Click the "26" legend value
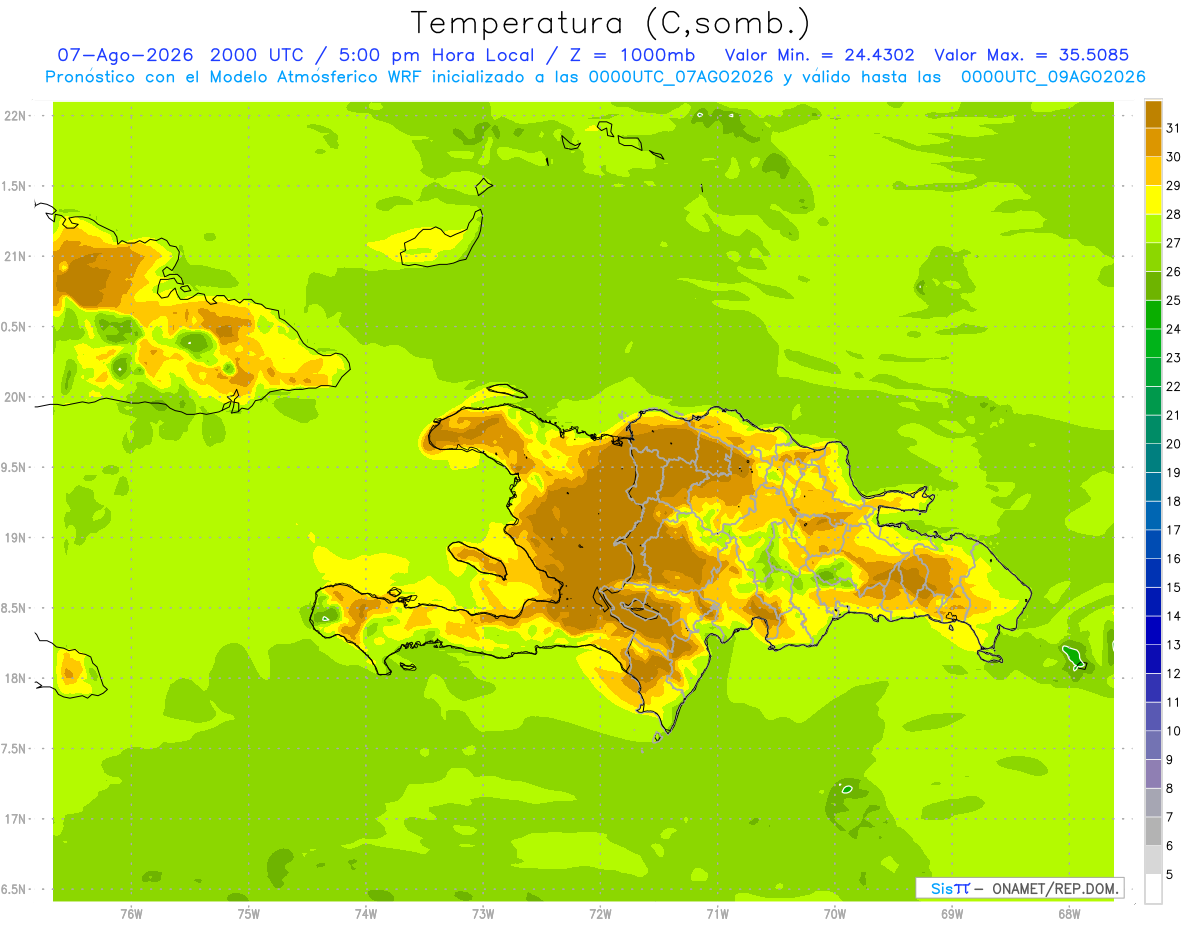 tap(1174, 272)
